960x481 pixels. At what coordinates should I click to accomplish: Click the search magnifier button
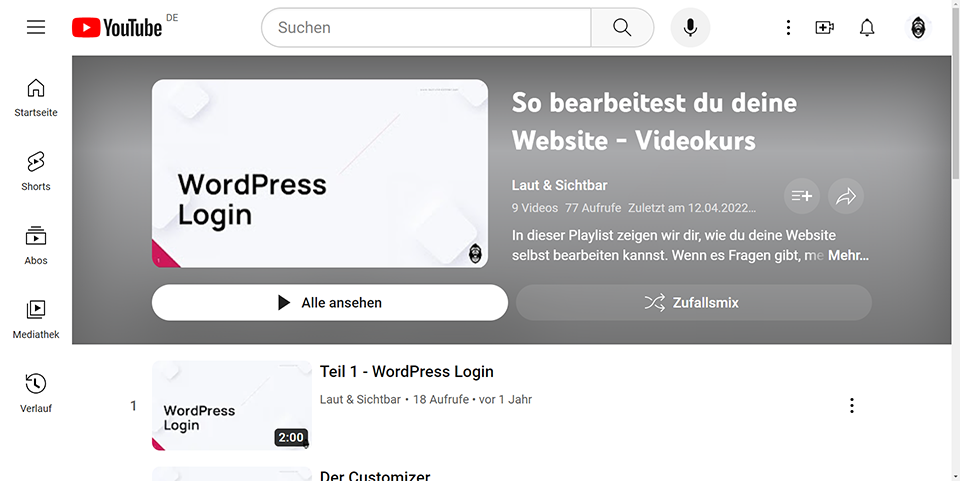coord(622,28)
